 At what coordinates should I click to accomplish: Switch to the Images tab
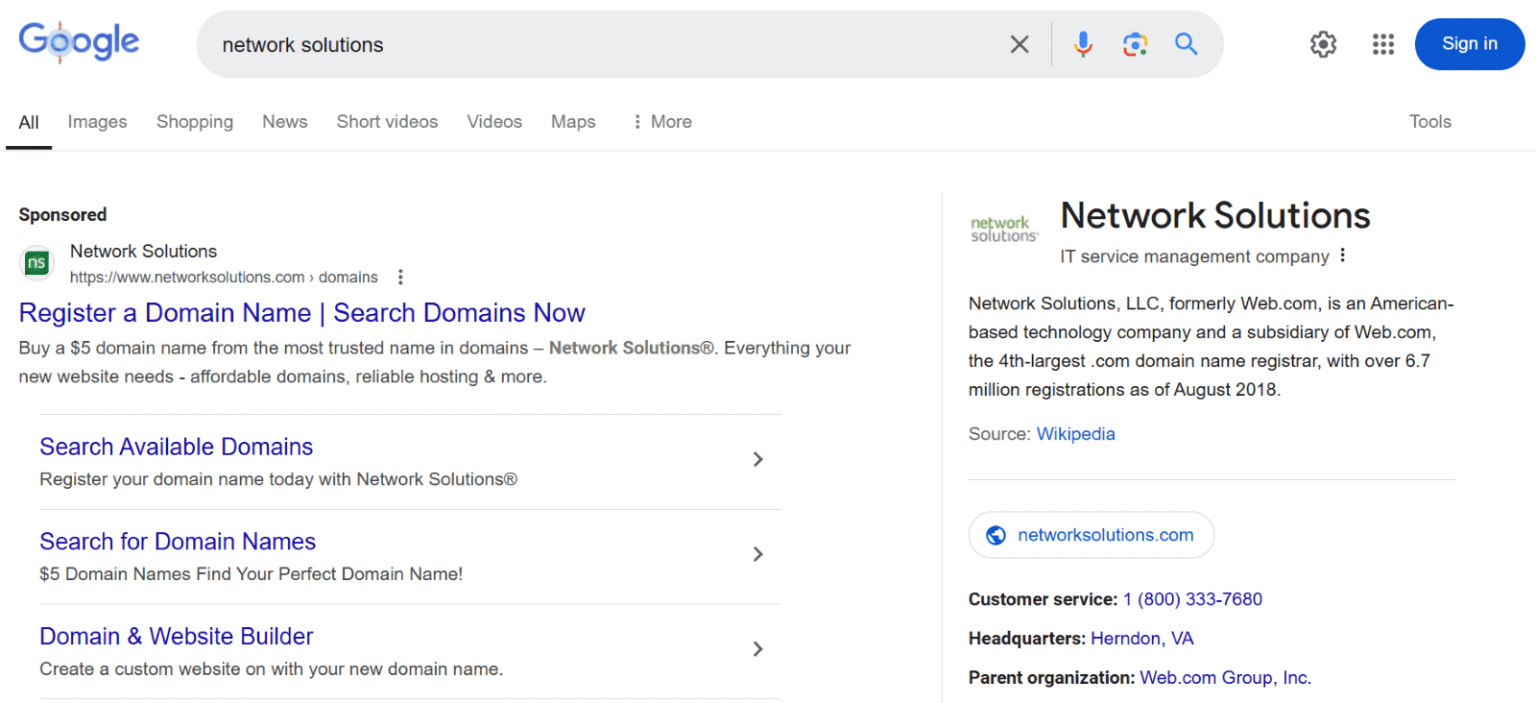(x=97, y=121)
